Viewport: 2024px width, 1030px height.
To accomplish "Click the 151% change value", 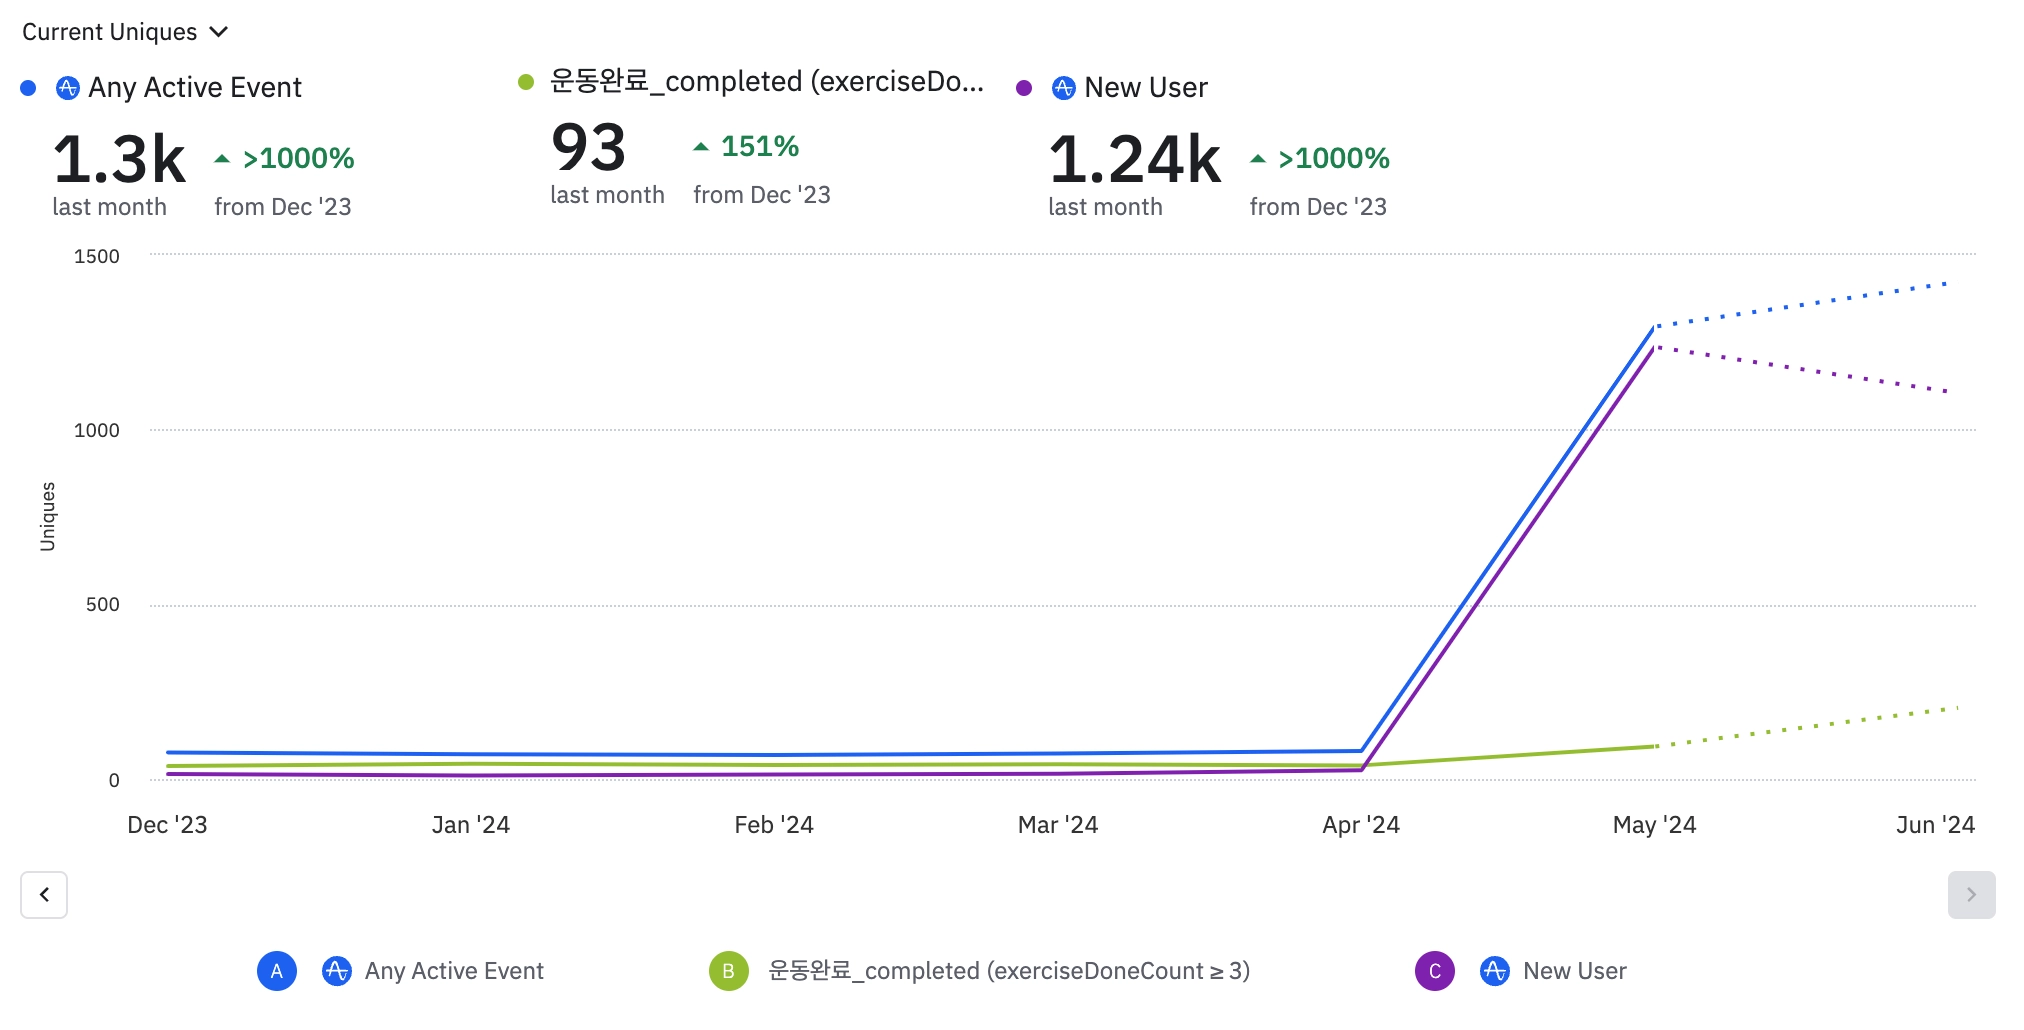I will [x=760, y=146].
